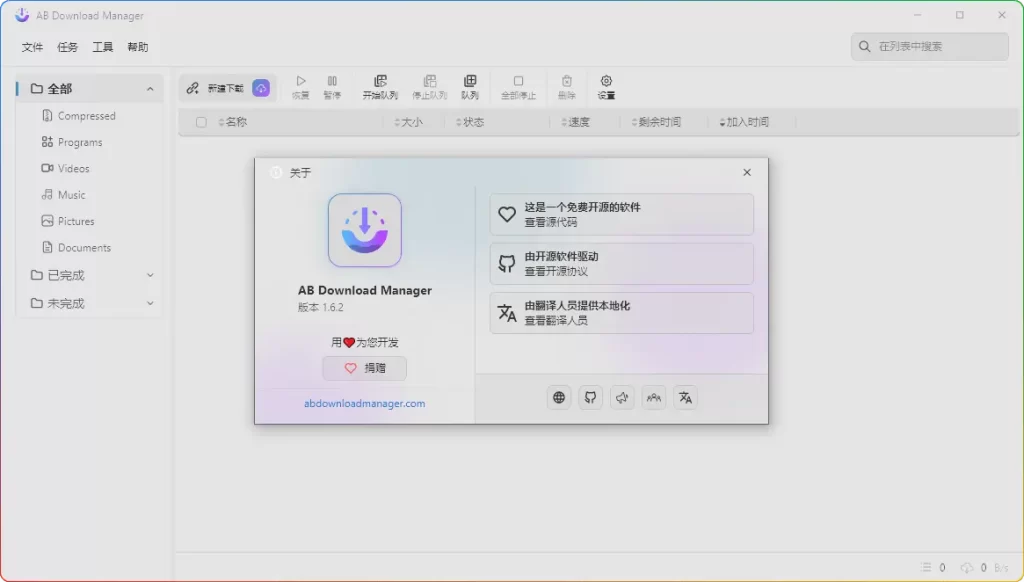Click 由开源软件驱动 licenses card

coord(622,264)
